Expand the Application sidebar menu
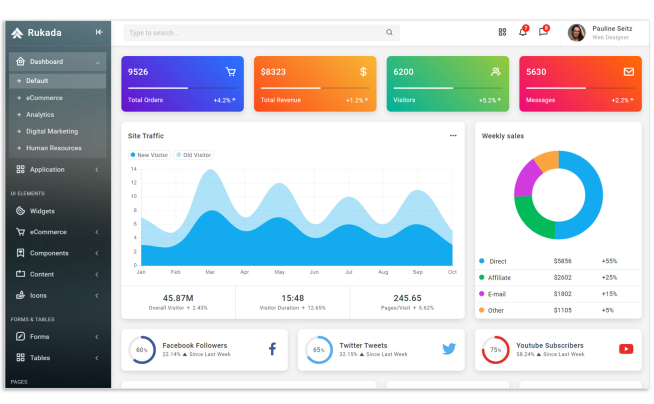The image size is (654, 404). (57, 170)
